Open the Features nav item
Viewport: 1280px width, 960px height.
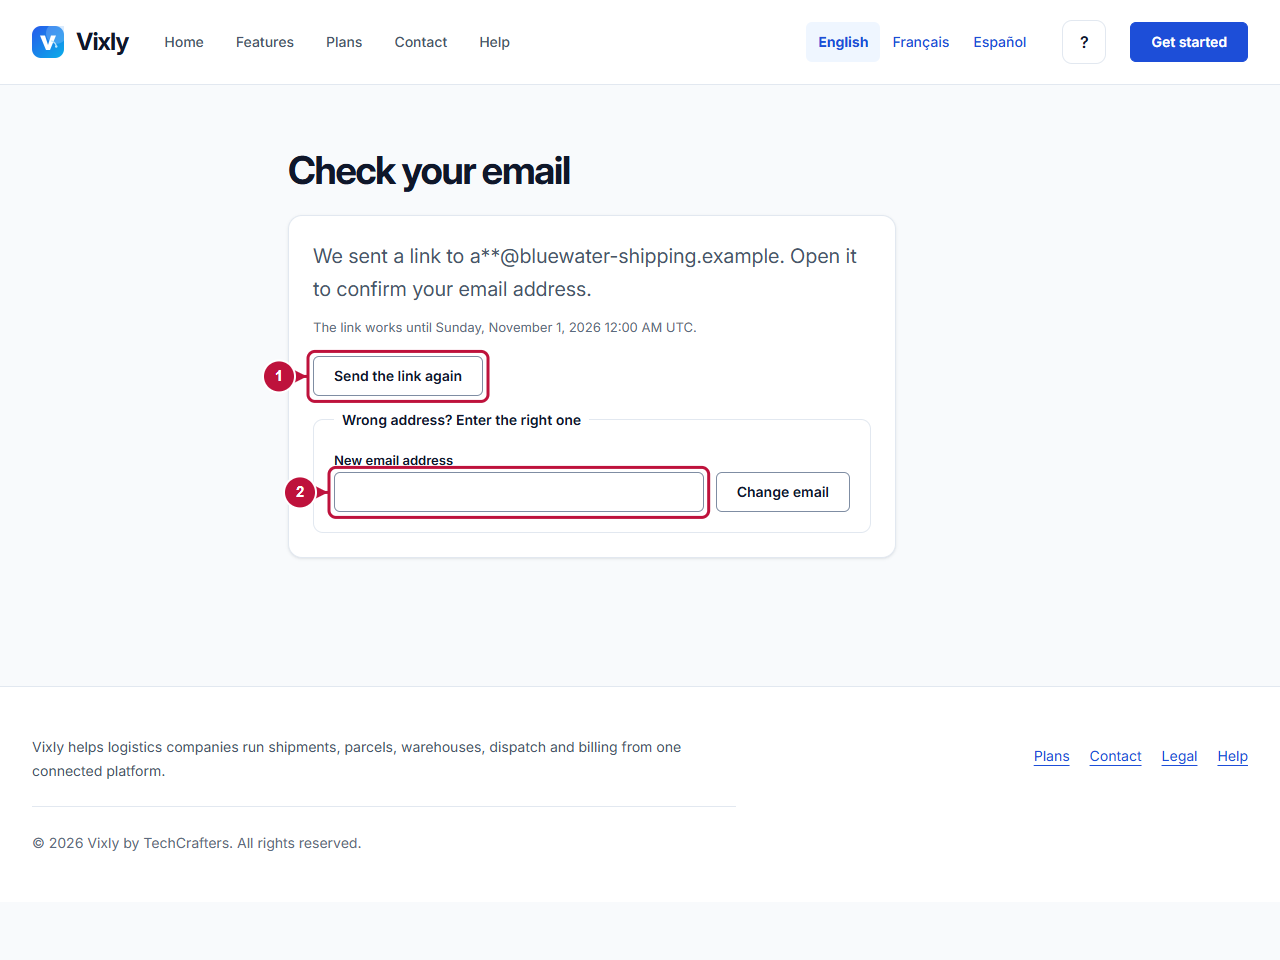[265, 42]
